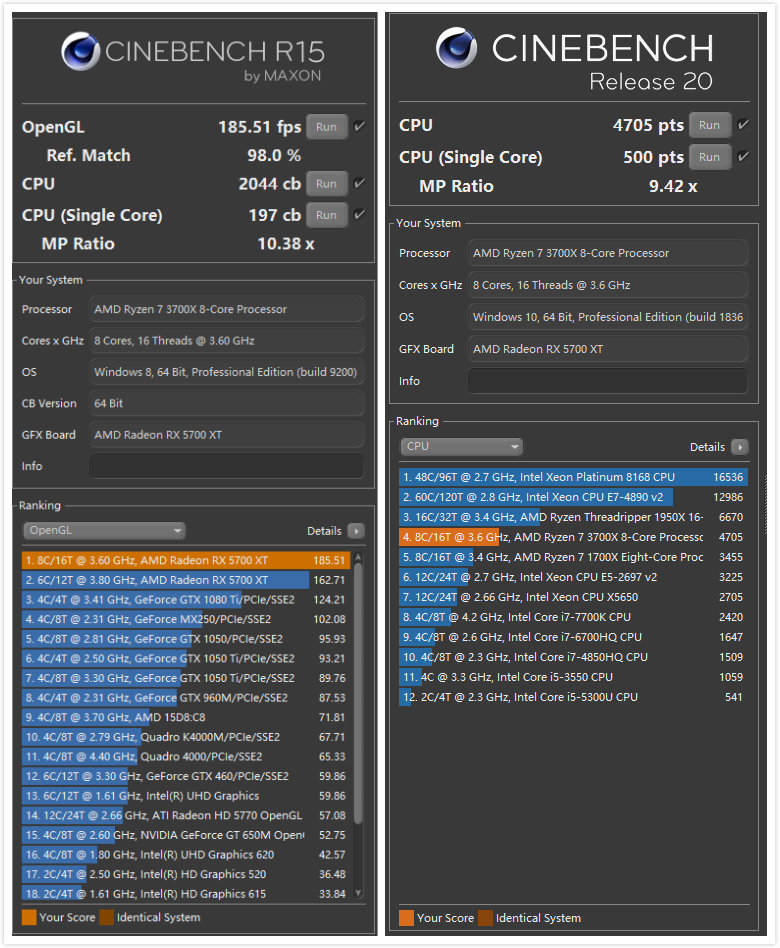Run the R15 CPU Single Core test
780x948 pixels.
pyautogui.click(x=326, y=215)
